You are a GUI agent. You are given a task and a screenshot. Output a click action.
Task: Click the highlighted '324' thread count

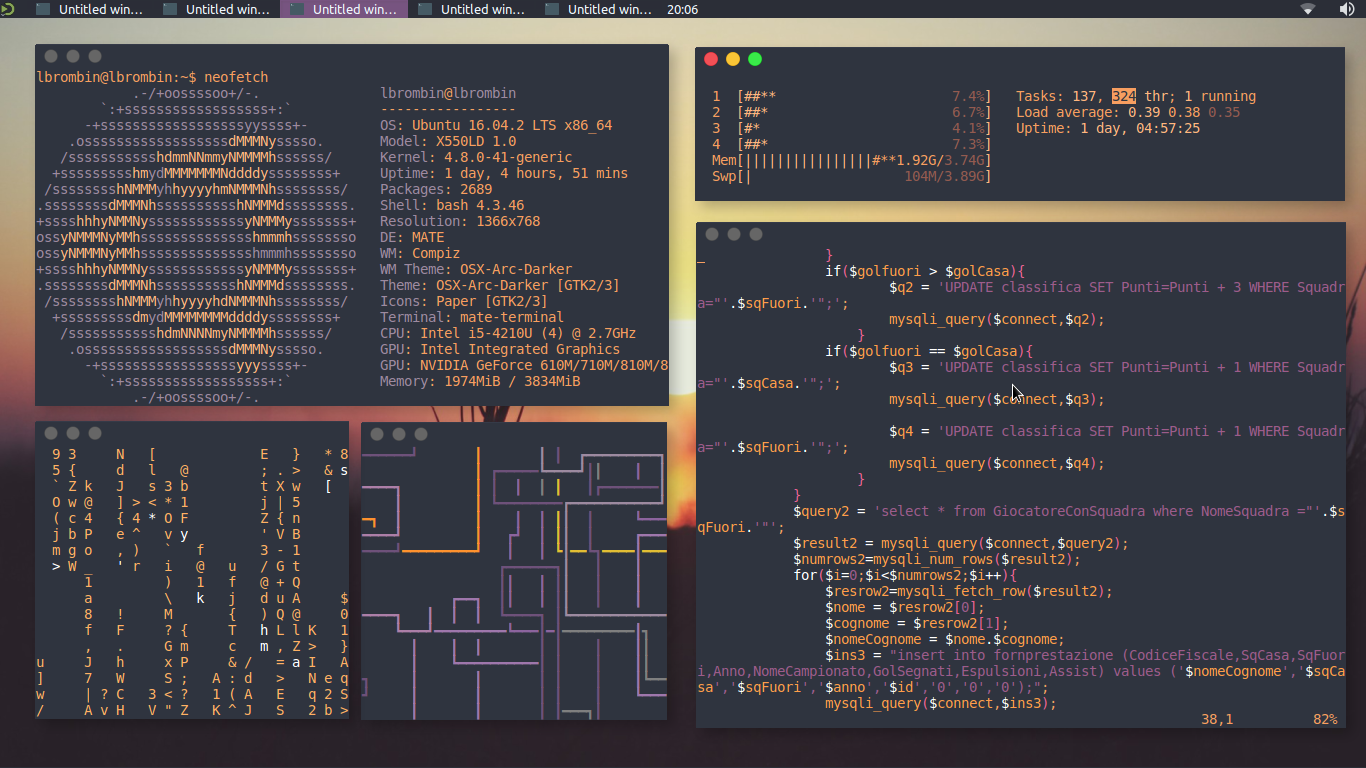tap(1124, 96)
